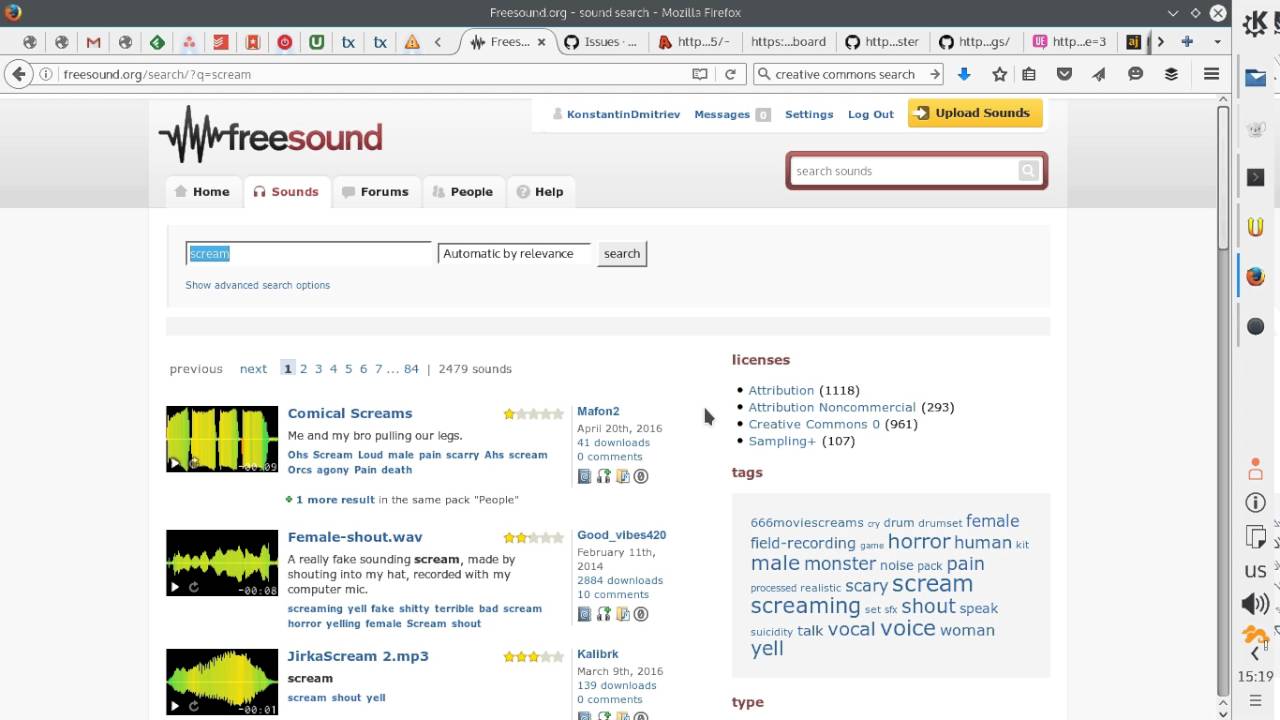This screenshot has width=1280, height=720.
Task: Open a new tab with plus button
Action: point(1187,42)
